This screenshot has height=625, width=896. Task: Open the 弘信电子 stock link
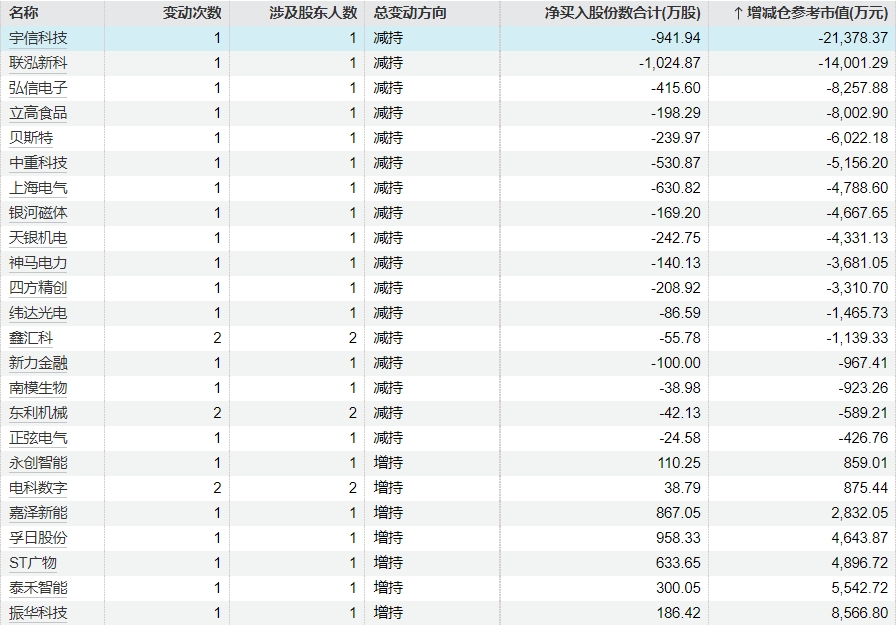[38, 88]
